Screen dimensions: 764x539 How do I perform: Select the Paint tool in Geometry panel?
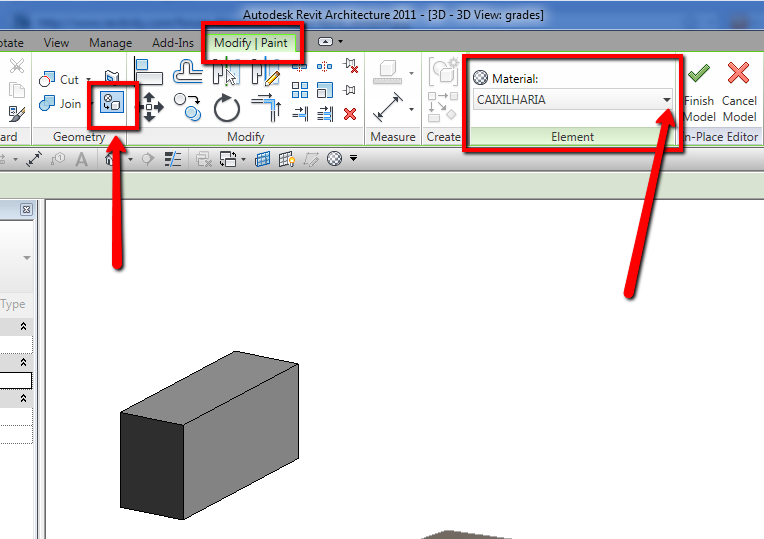pyautogui.click(x=112, y=102)
